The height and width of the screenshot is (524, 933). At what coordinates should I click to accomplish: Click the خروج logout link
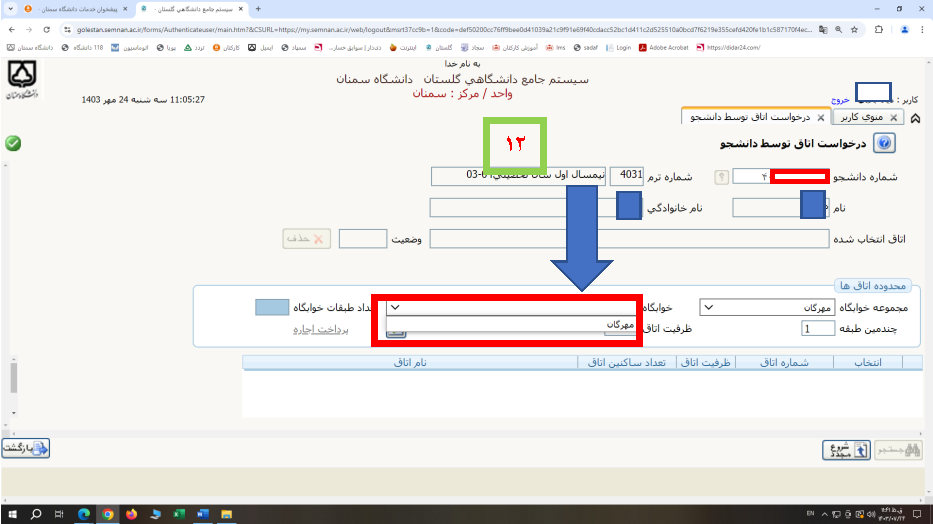839,100
